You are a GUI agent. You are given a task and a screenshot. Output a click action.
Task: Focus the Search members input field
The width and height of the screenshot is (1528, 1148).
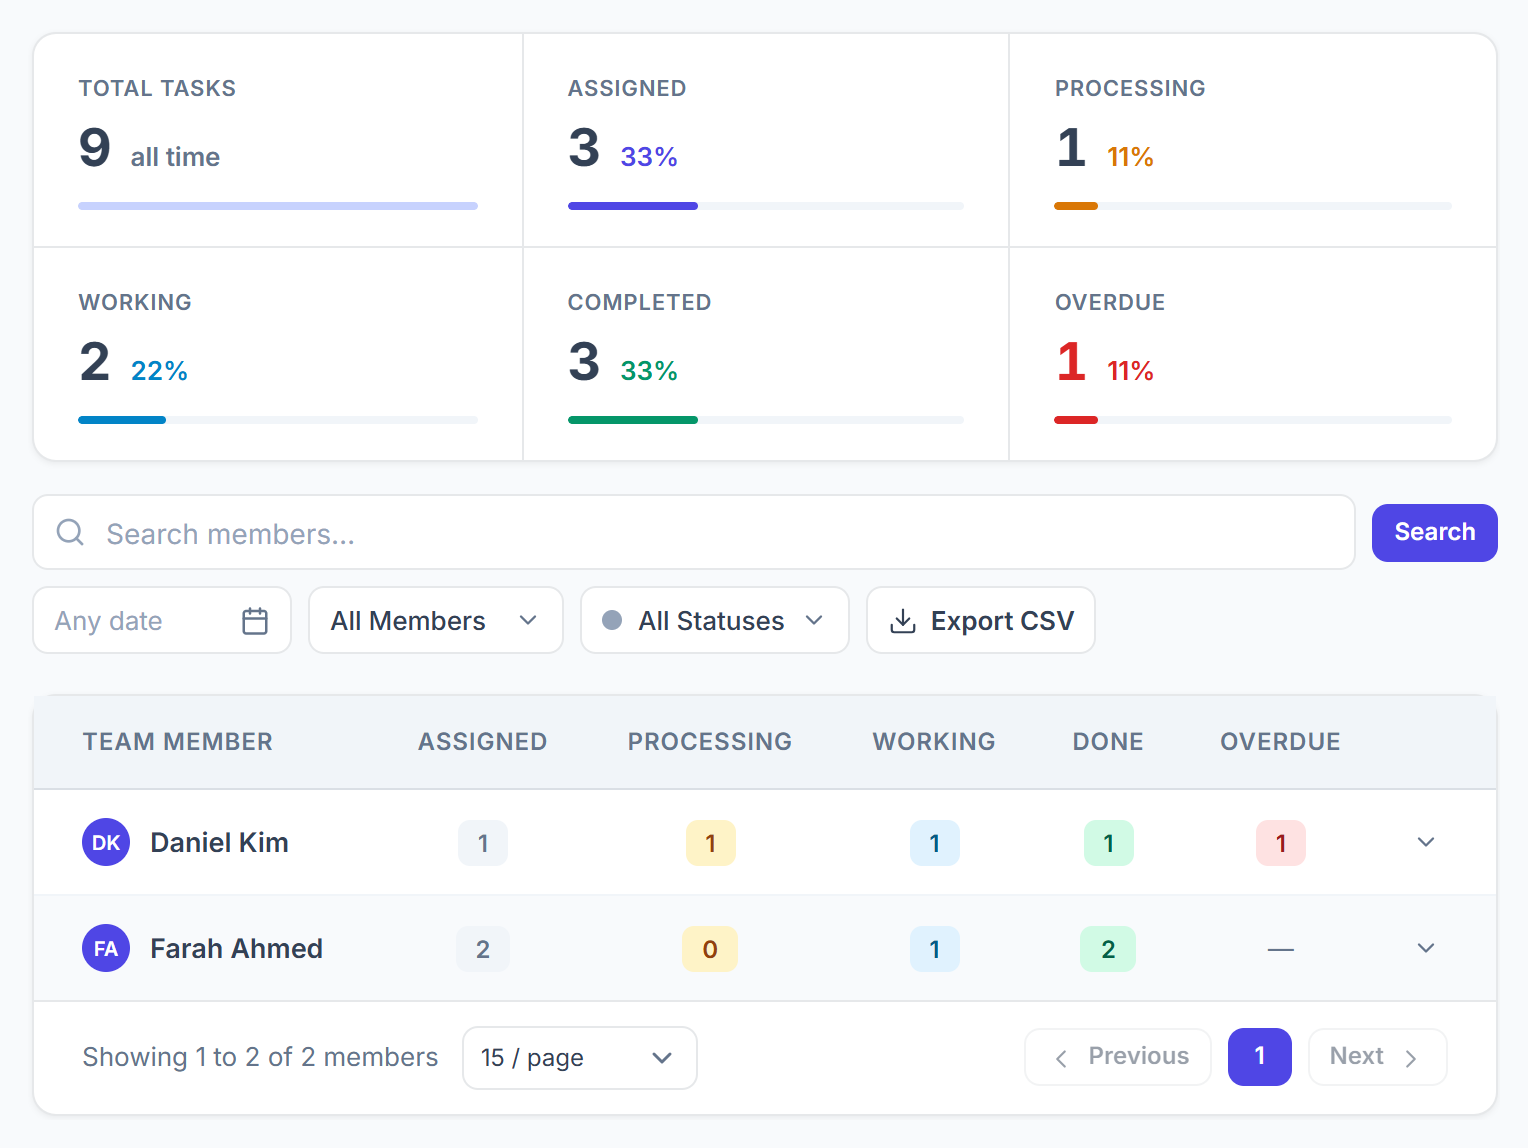[x=694, y=532]
